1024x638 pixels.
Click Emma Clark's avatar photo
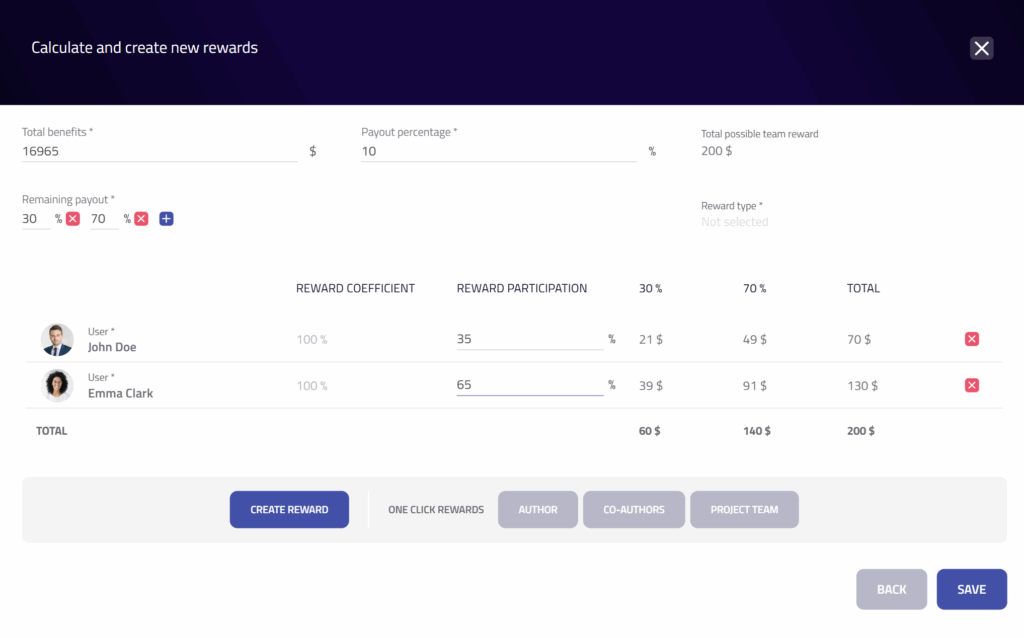(x=57, y=386)
